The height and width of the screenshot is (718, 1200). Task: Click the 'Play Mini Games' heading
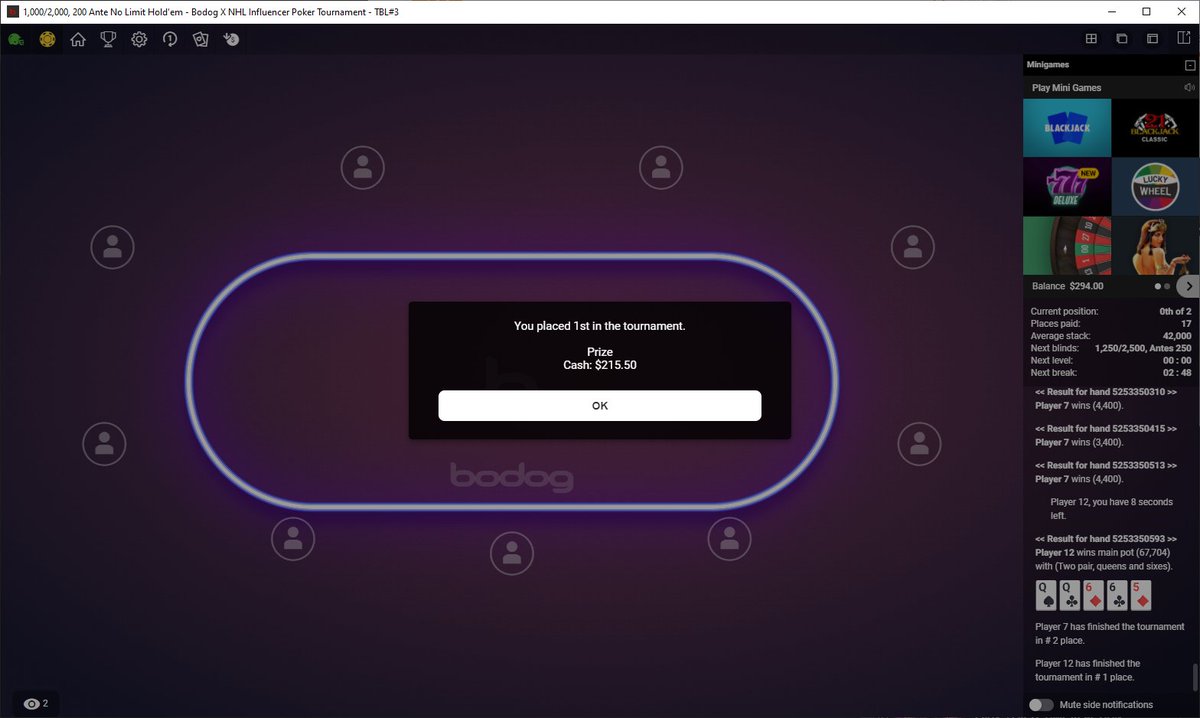(x=1066, y=88)
